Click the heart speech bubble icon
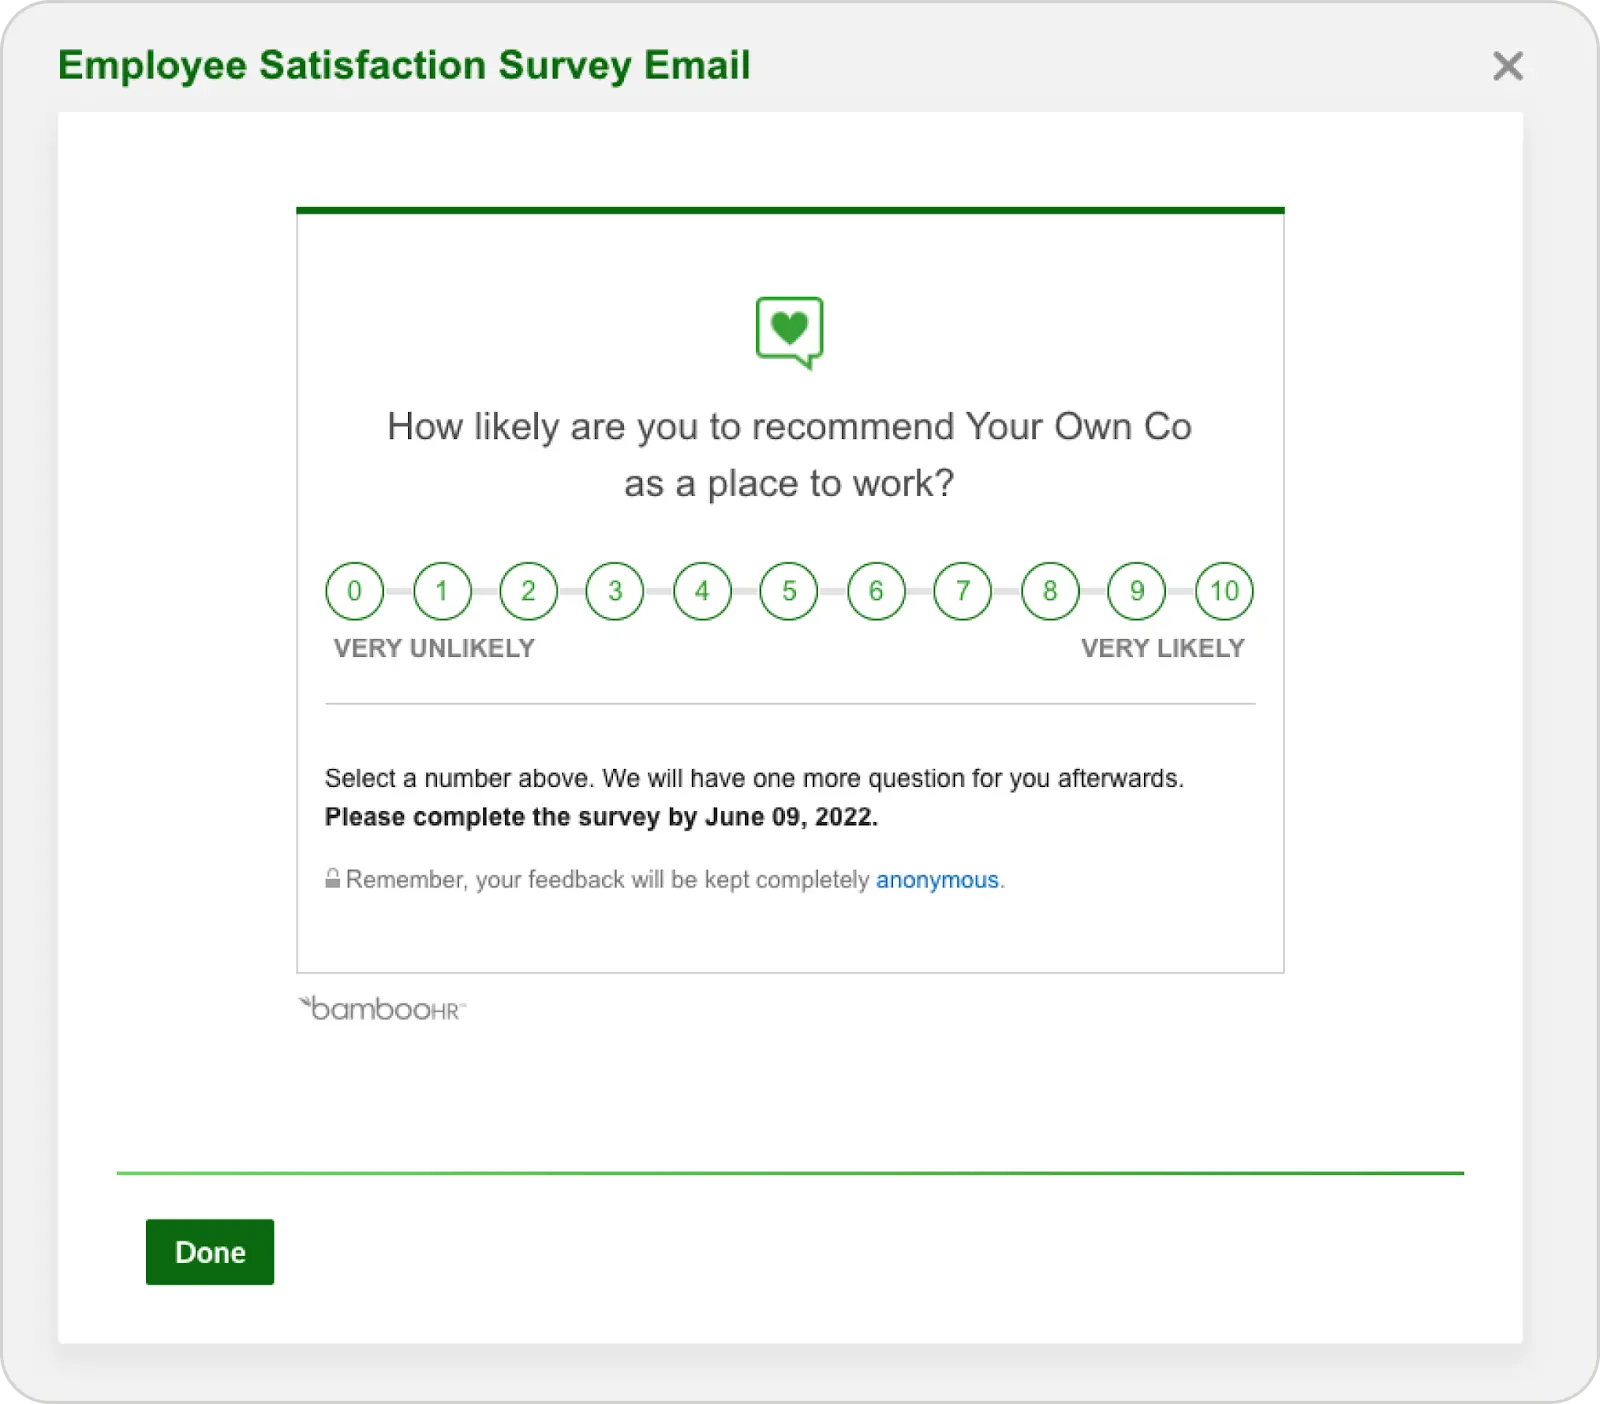This screenshot has height=1404, width=1600. coord(789,333)
